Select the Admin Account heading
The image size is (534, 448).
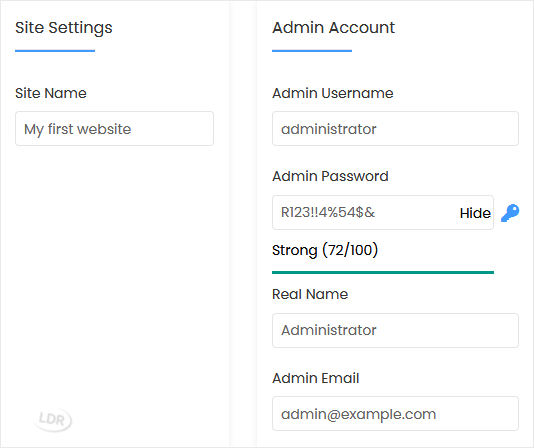(x=333, y=28)
